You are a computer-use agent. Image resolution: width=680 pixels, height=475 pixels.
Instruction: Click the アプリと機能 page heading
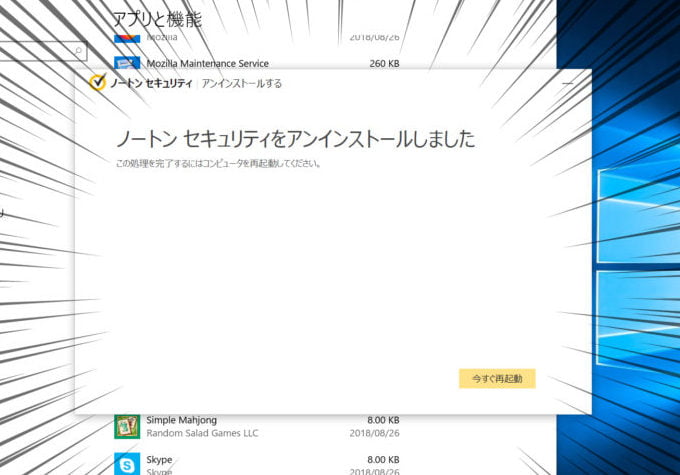(157, 20)
